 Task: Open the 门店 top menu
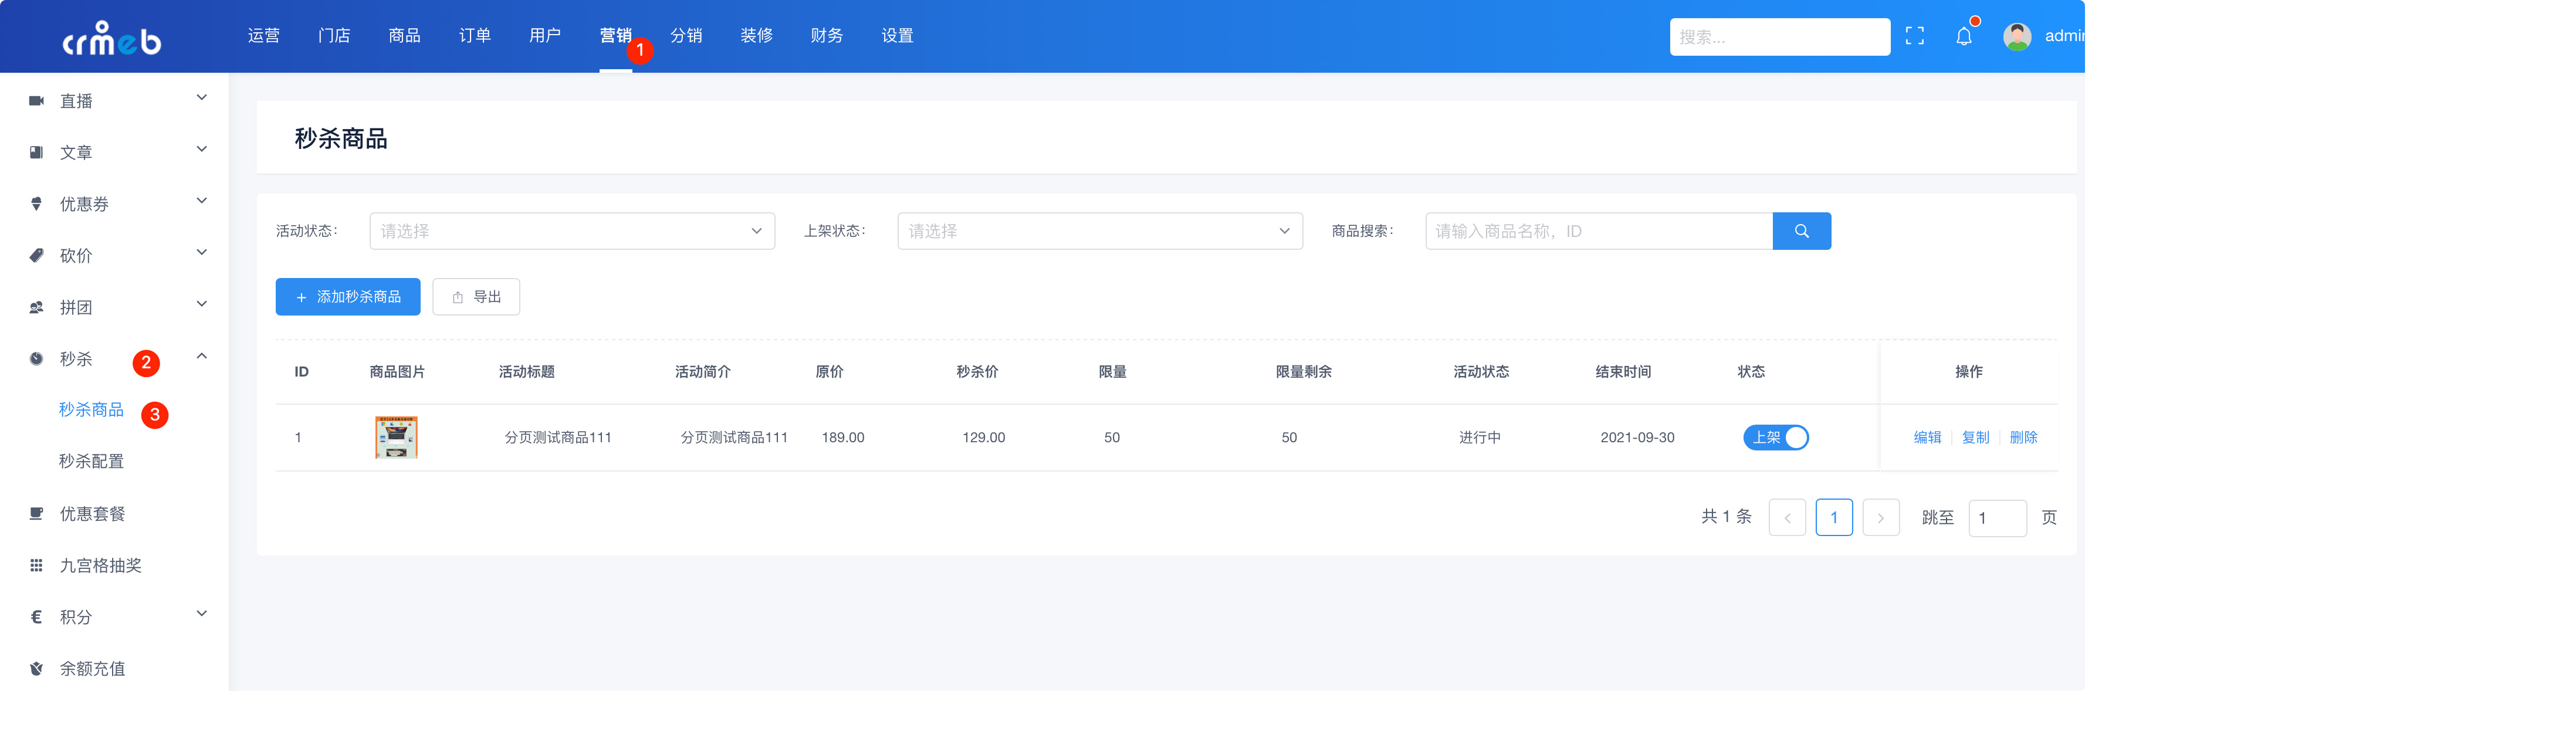pos(334,36)
